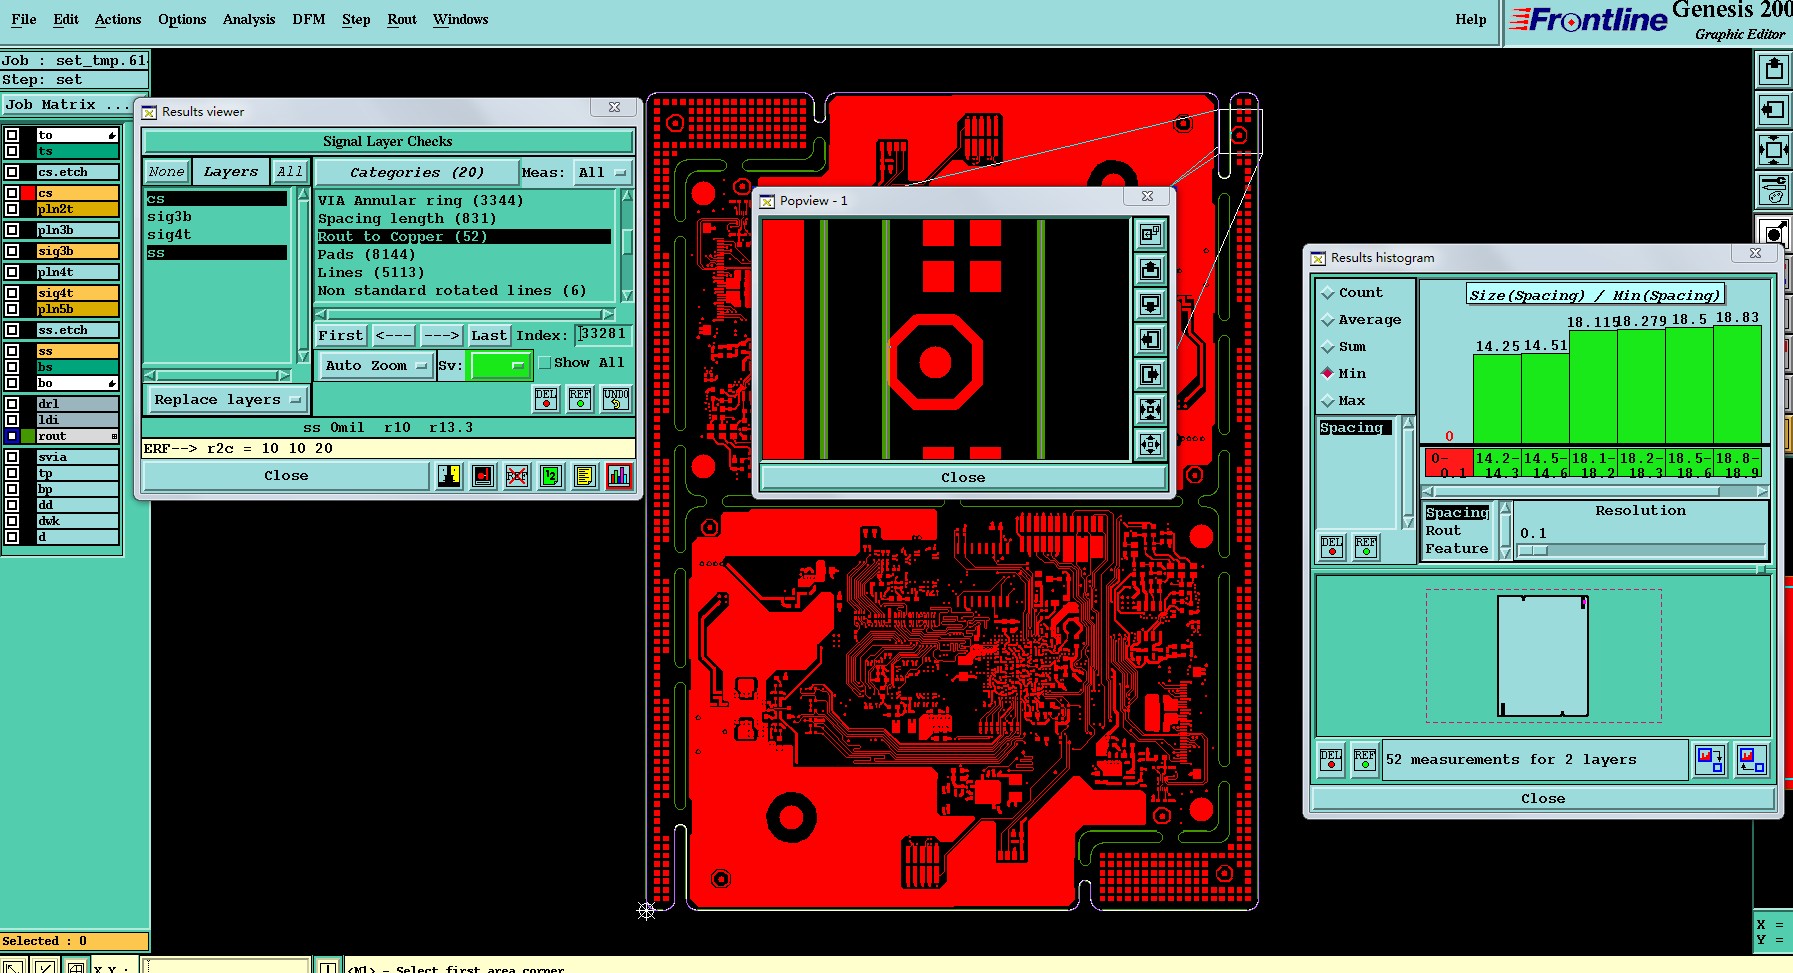Viewport: 1793px width, 973px height.
Task: Select the Max radio option
Action: (x=1328, y=401)
